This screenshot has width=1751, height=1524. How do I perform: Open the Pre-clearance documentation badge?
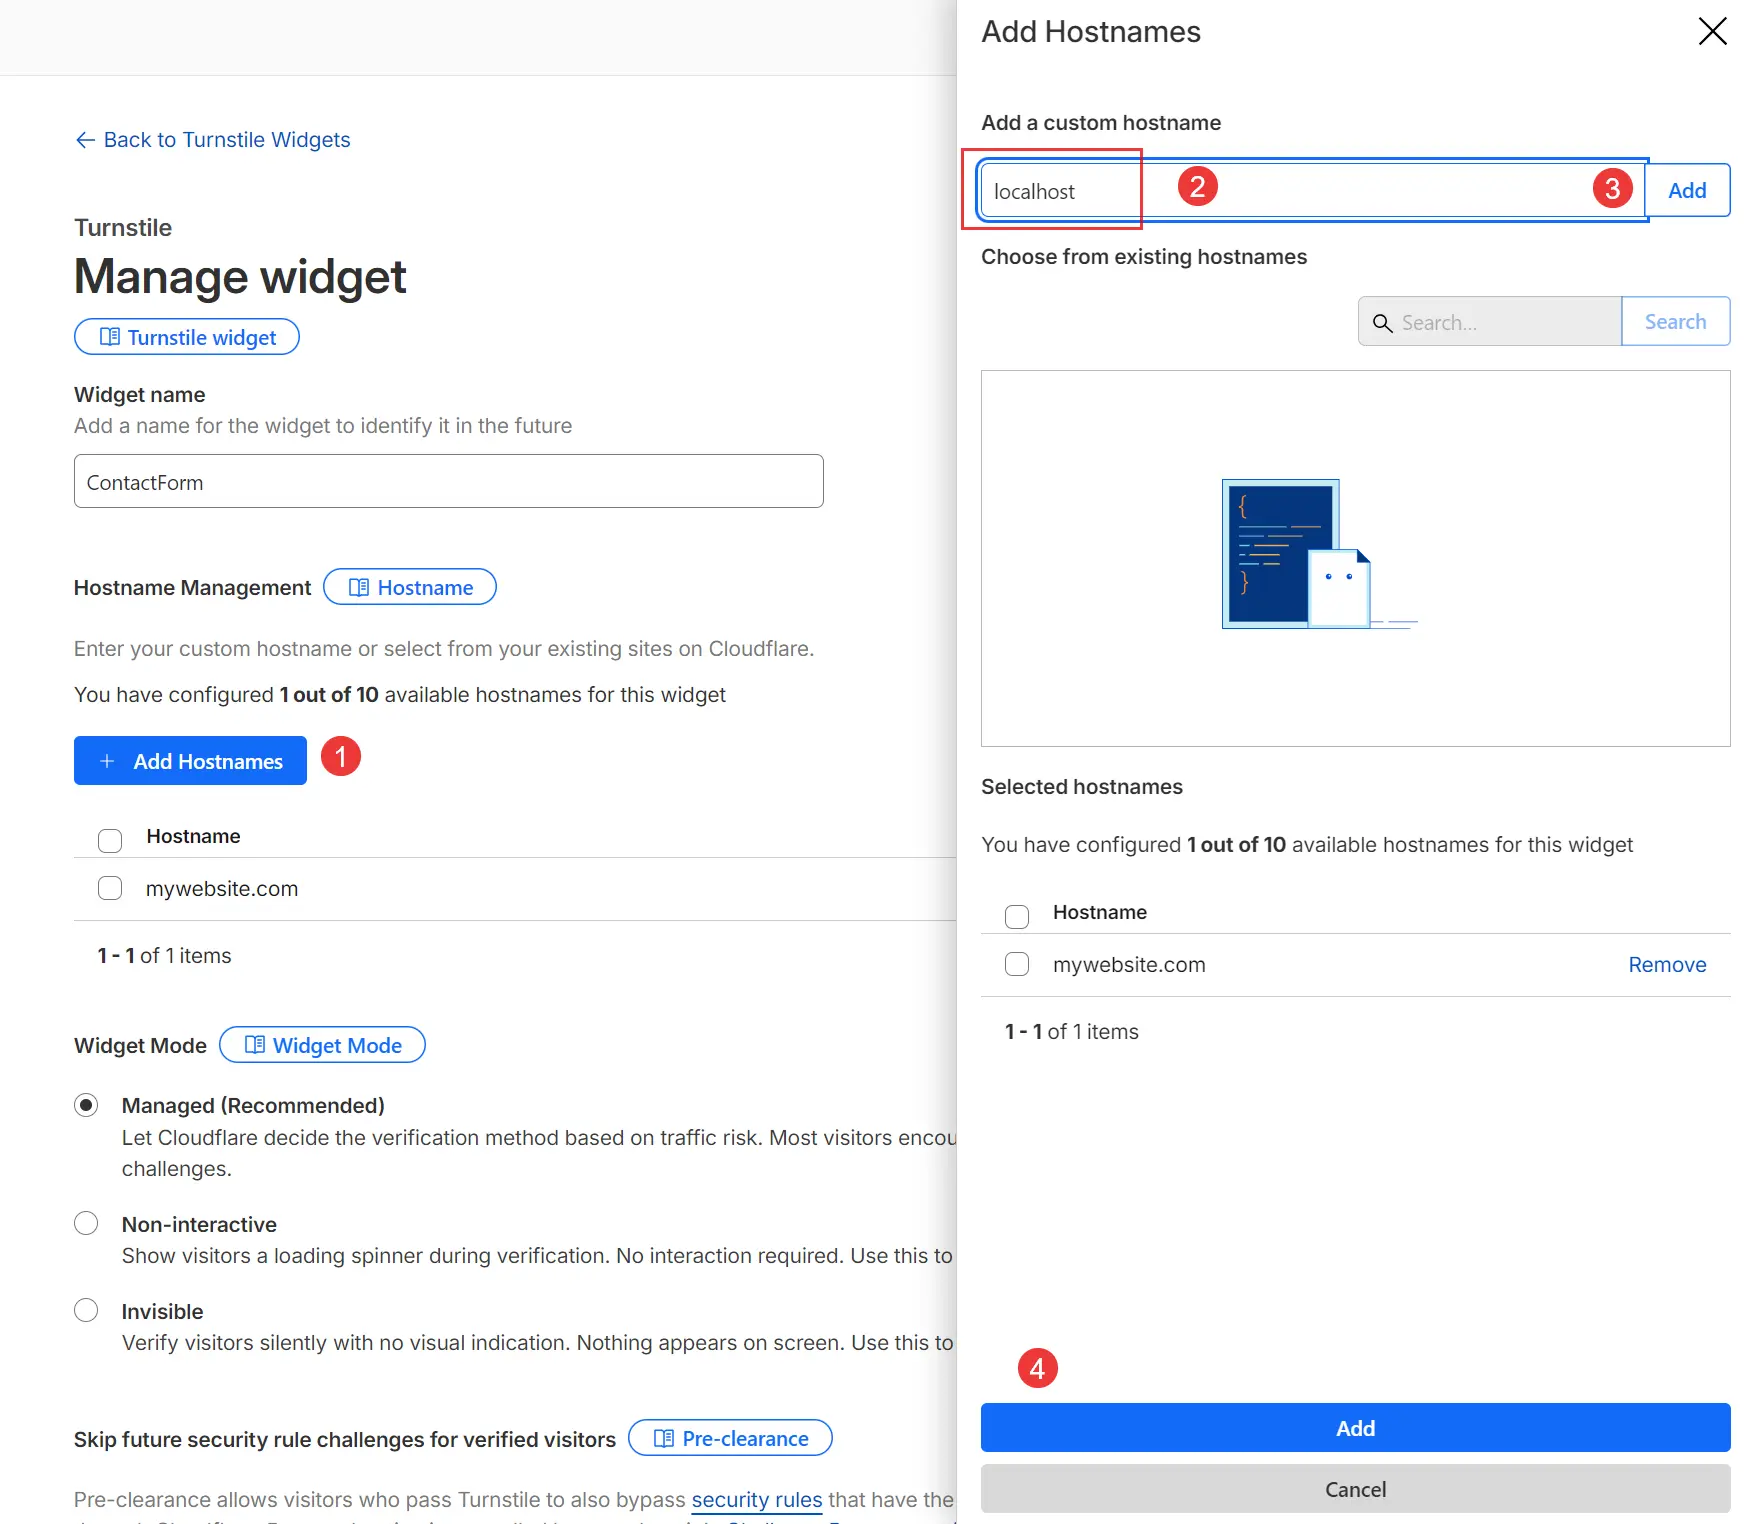[x=729, y=1438]
